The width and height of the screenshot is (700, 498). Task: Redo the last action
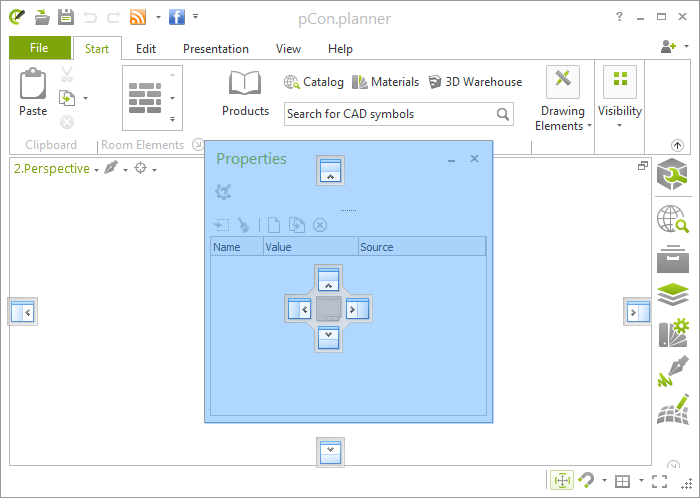coord(114,17)
